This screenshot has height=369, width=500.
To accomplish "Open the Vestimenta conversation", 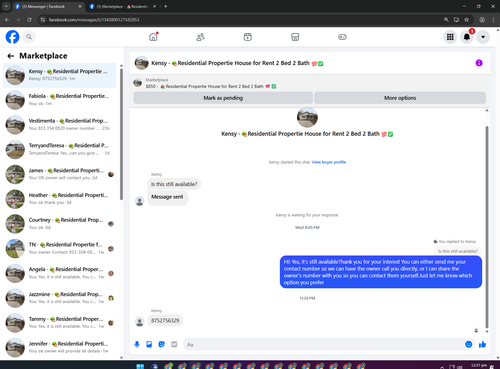I will [x=59, y=124].
